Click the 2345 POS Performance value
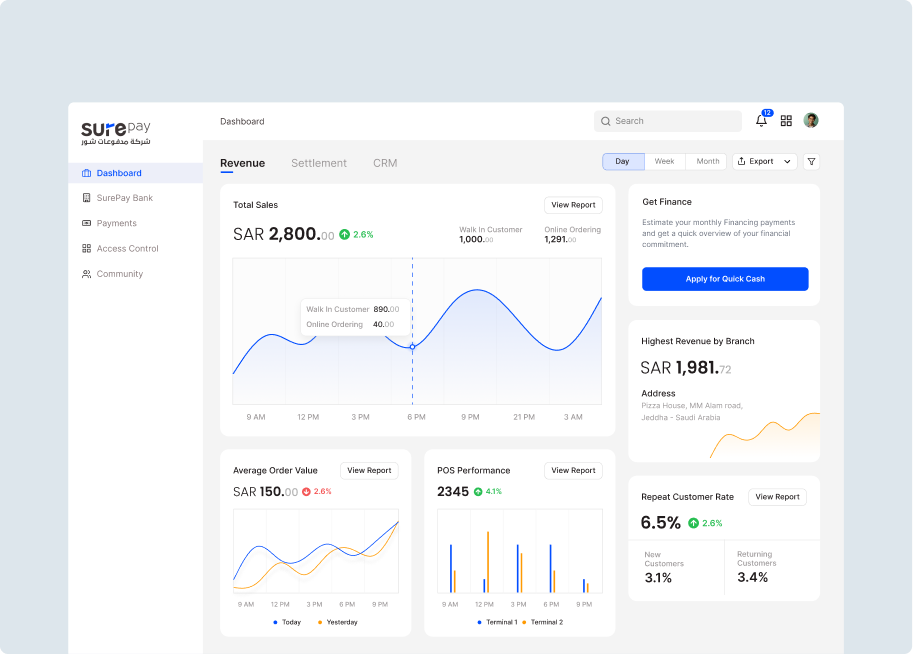 [x=453, y=492]
